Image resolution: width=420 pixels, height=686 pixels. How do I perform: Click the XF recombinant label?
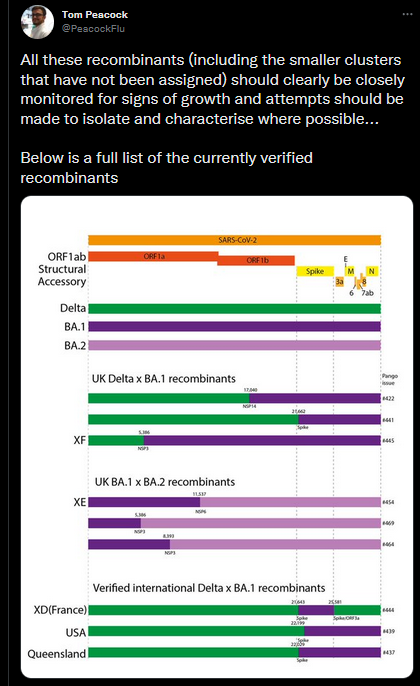80,440
